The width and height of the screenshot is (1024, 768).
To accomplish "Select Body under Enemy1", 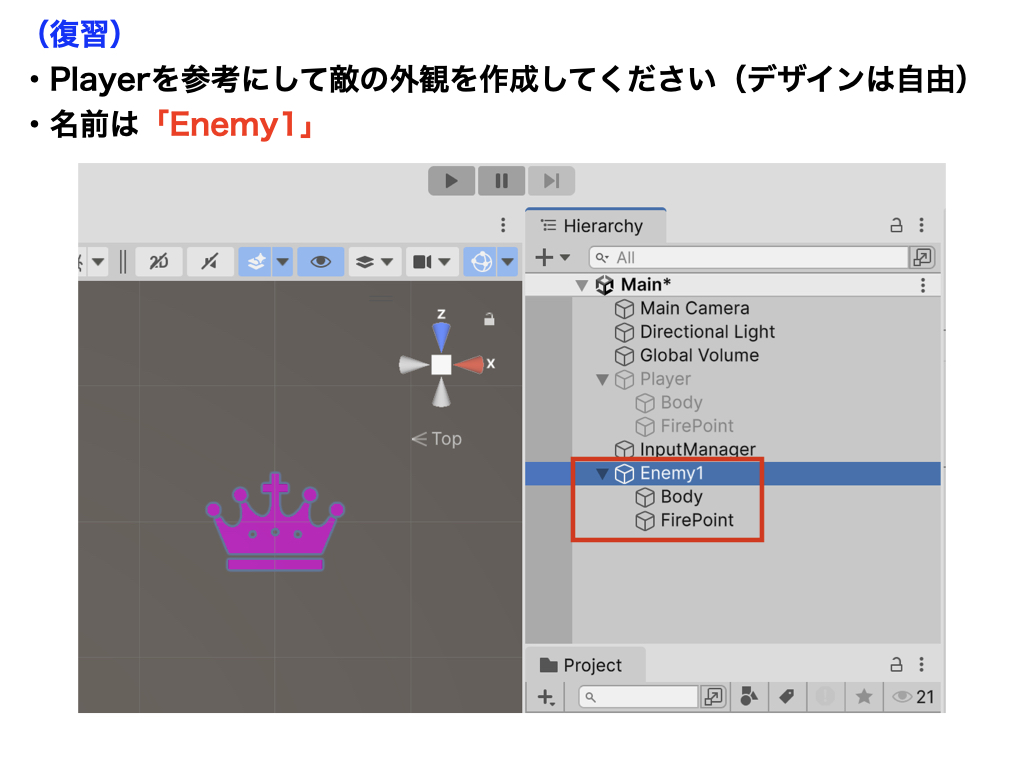I will (681, 496).
